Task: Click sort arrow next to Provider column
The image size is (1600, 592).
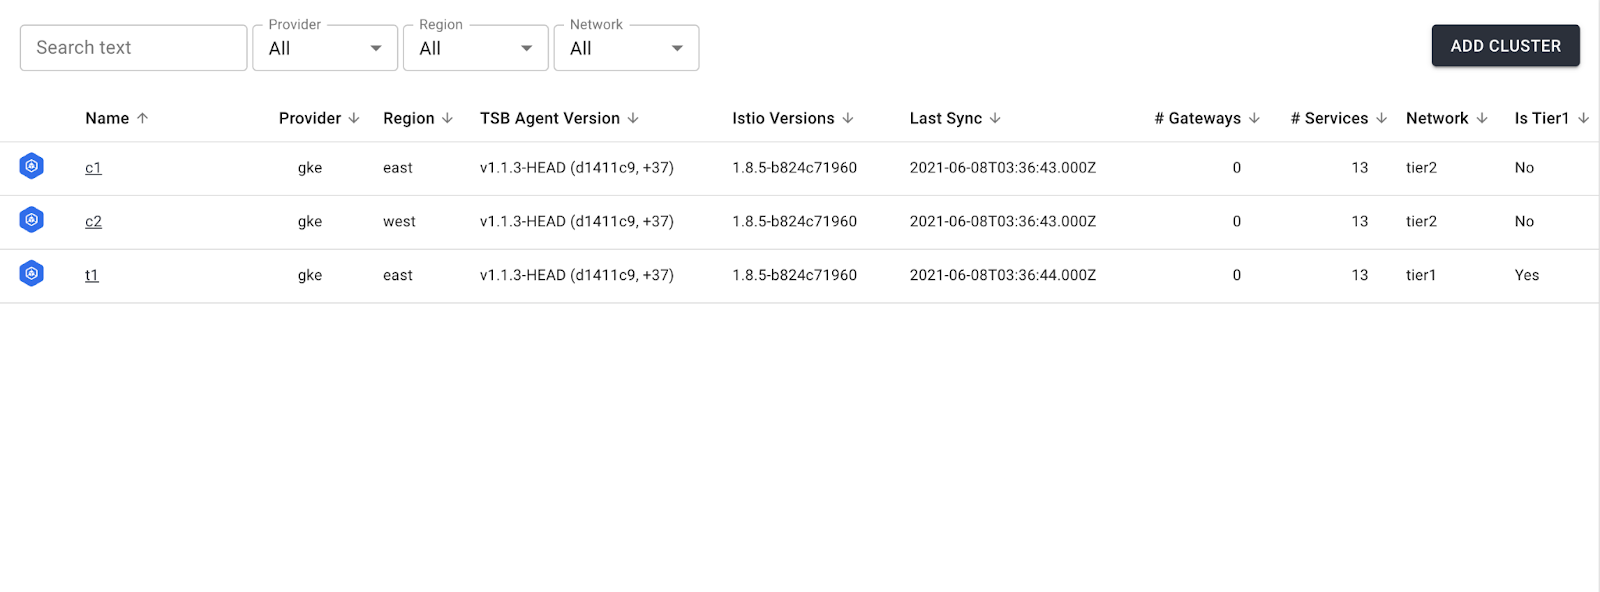Action: pos(354,118)
